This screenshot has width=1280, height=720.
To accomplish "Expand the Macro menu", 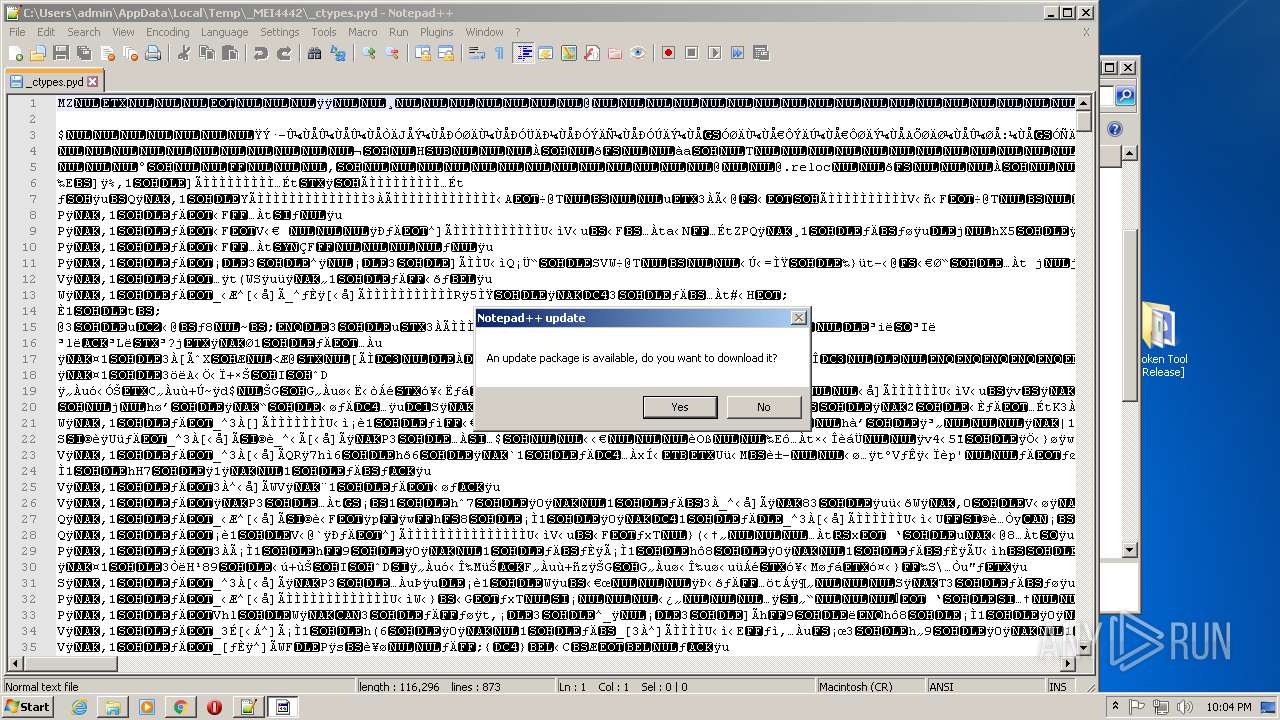I will 363,32.
